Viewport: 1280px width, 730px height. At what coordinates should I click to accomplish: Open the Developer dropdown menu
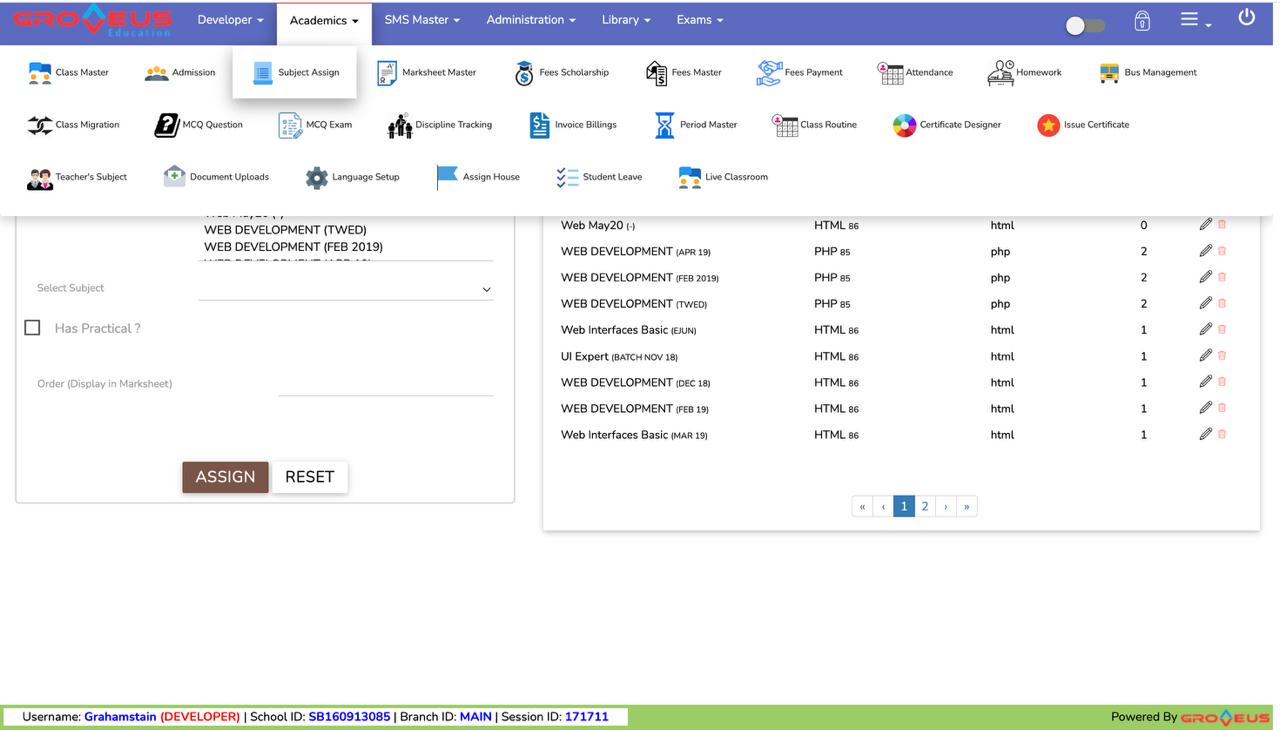(230, 20)
